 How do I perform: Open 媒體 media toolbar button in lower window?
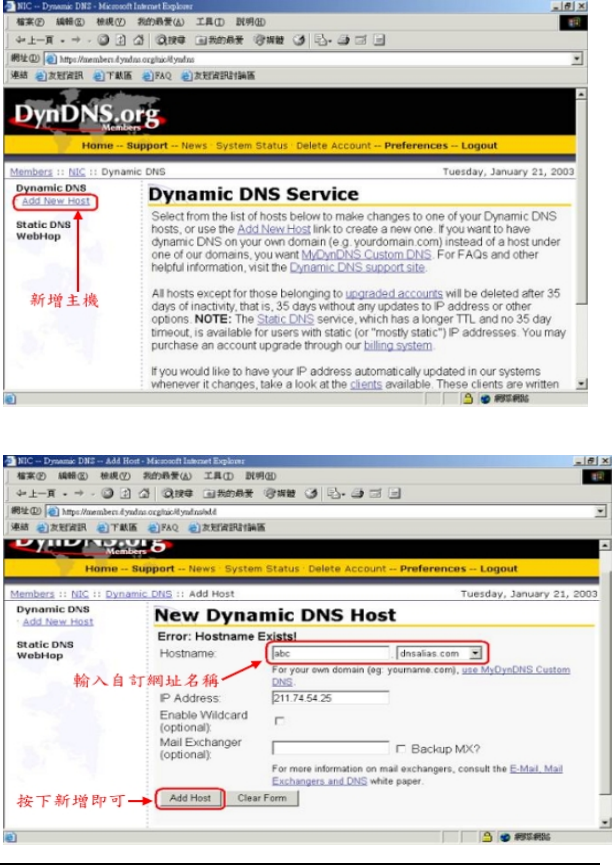[280, 493]
